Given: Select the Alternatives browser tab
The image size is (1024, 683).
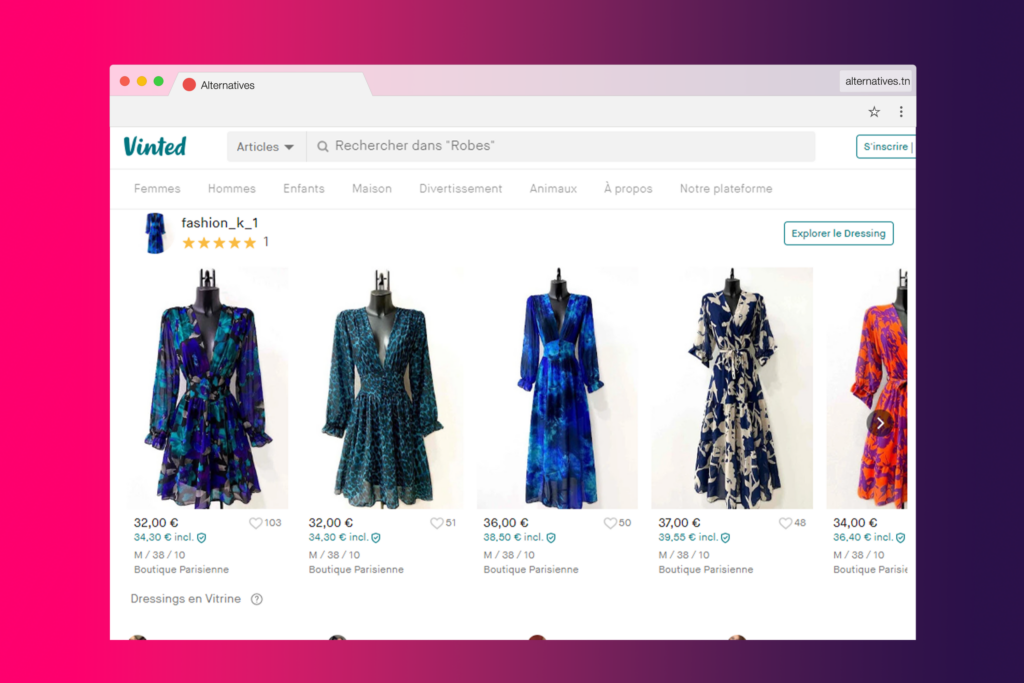Looking at the screenshot, I should pos(268,85).
